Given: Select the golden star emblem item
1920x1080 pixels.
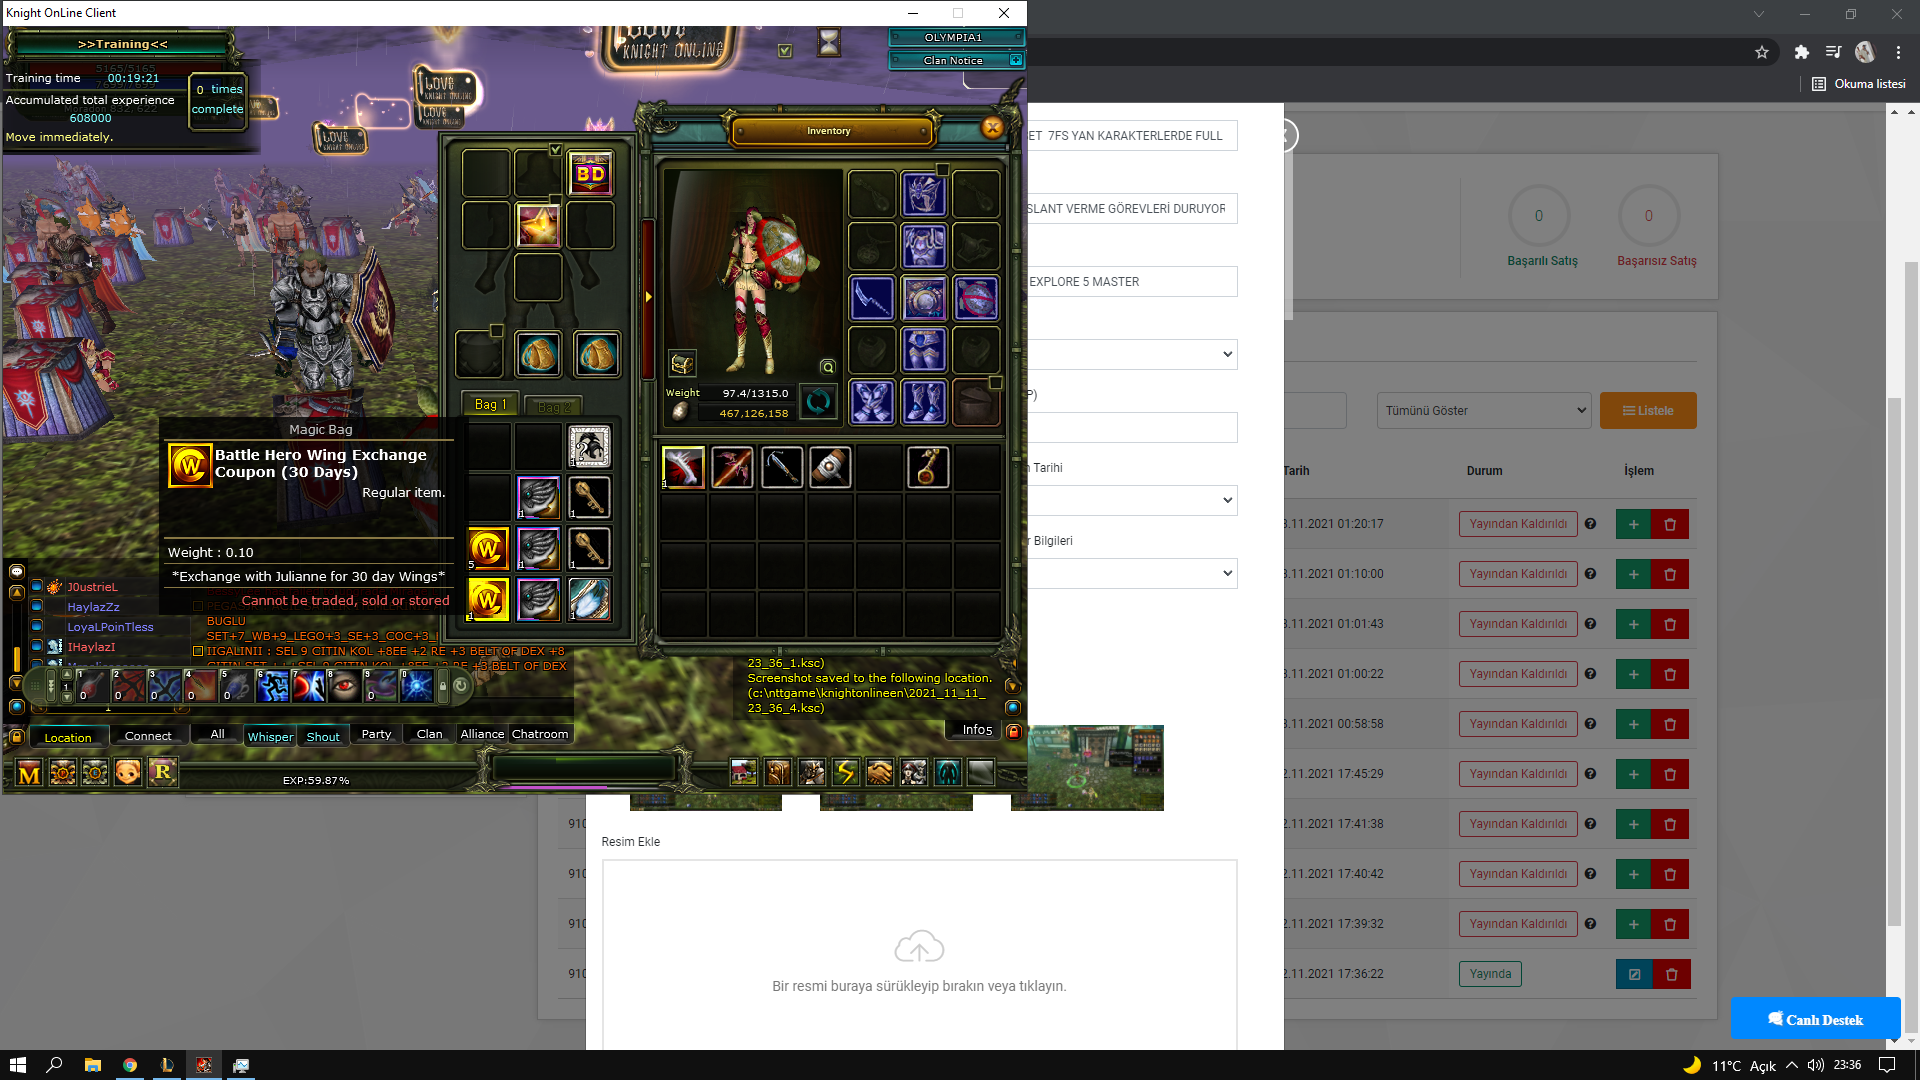Looking at the screenshot, I should [x=538, y=225].
